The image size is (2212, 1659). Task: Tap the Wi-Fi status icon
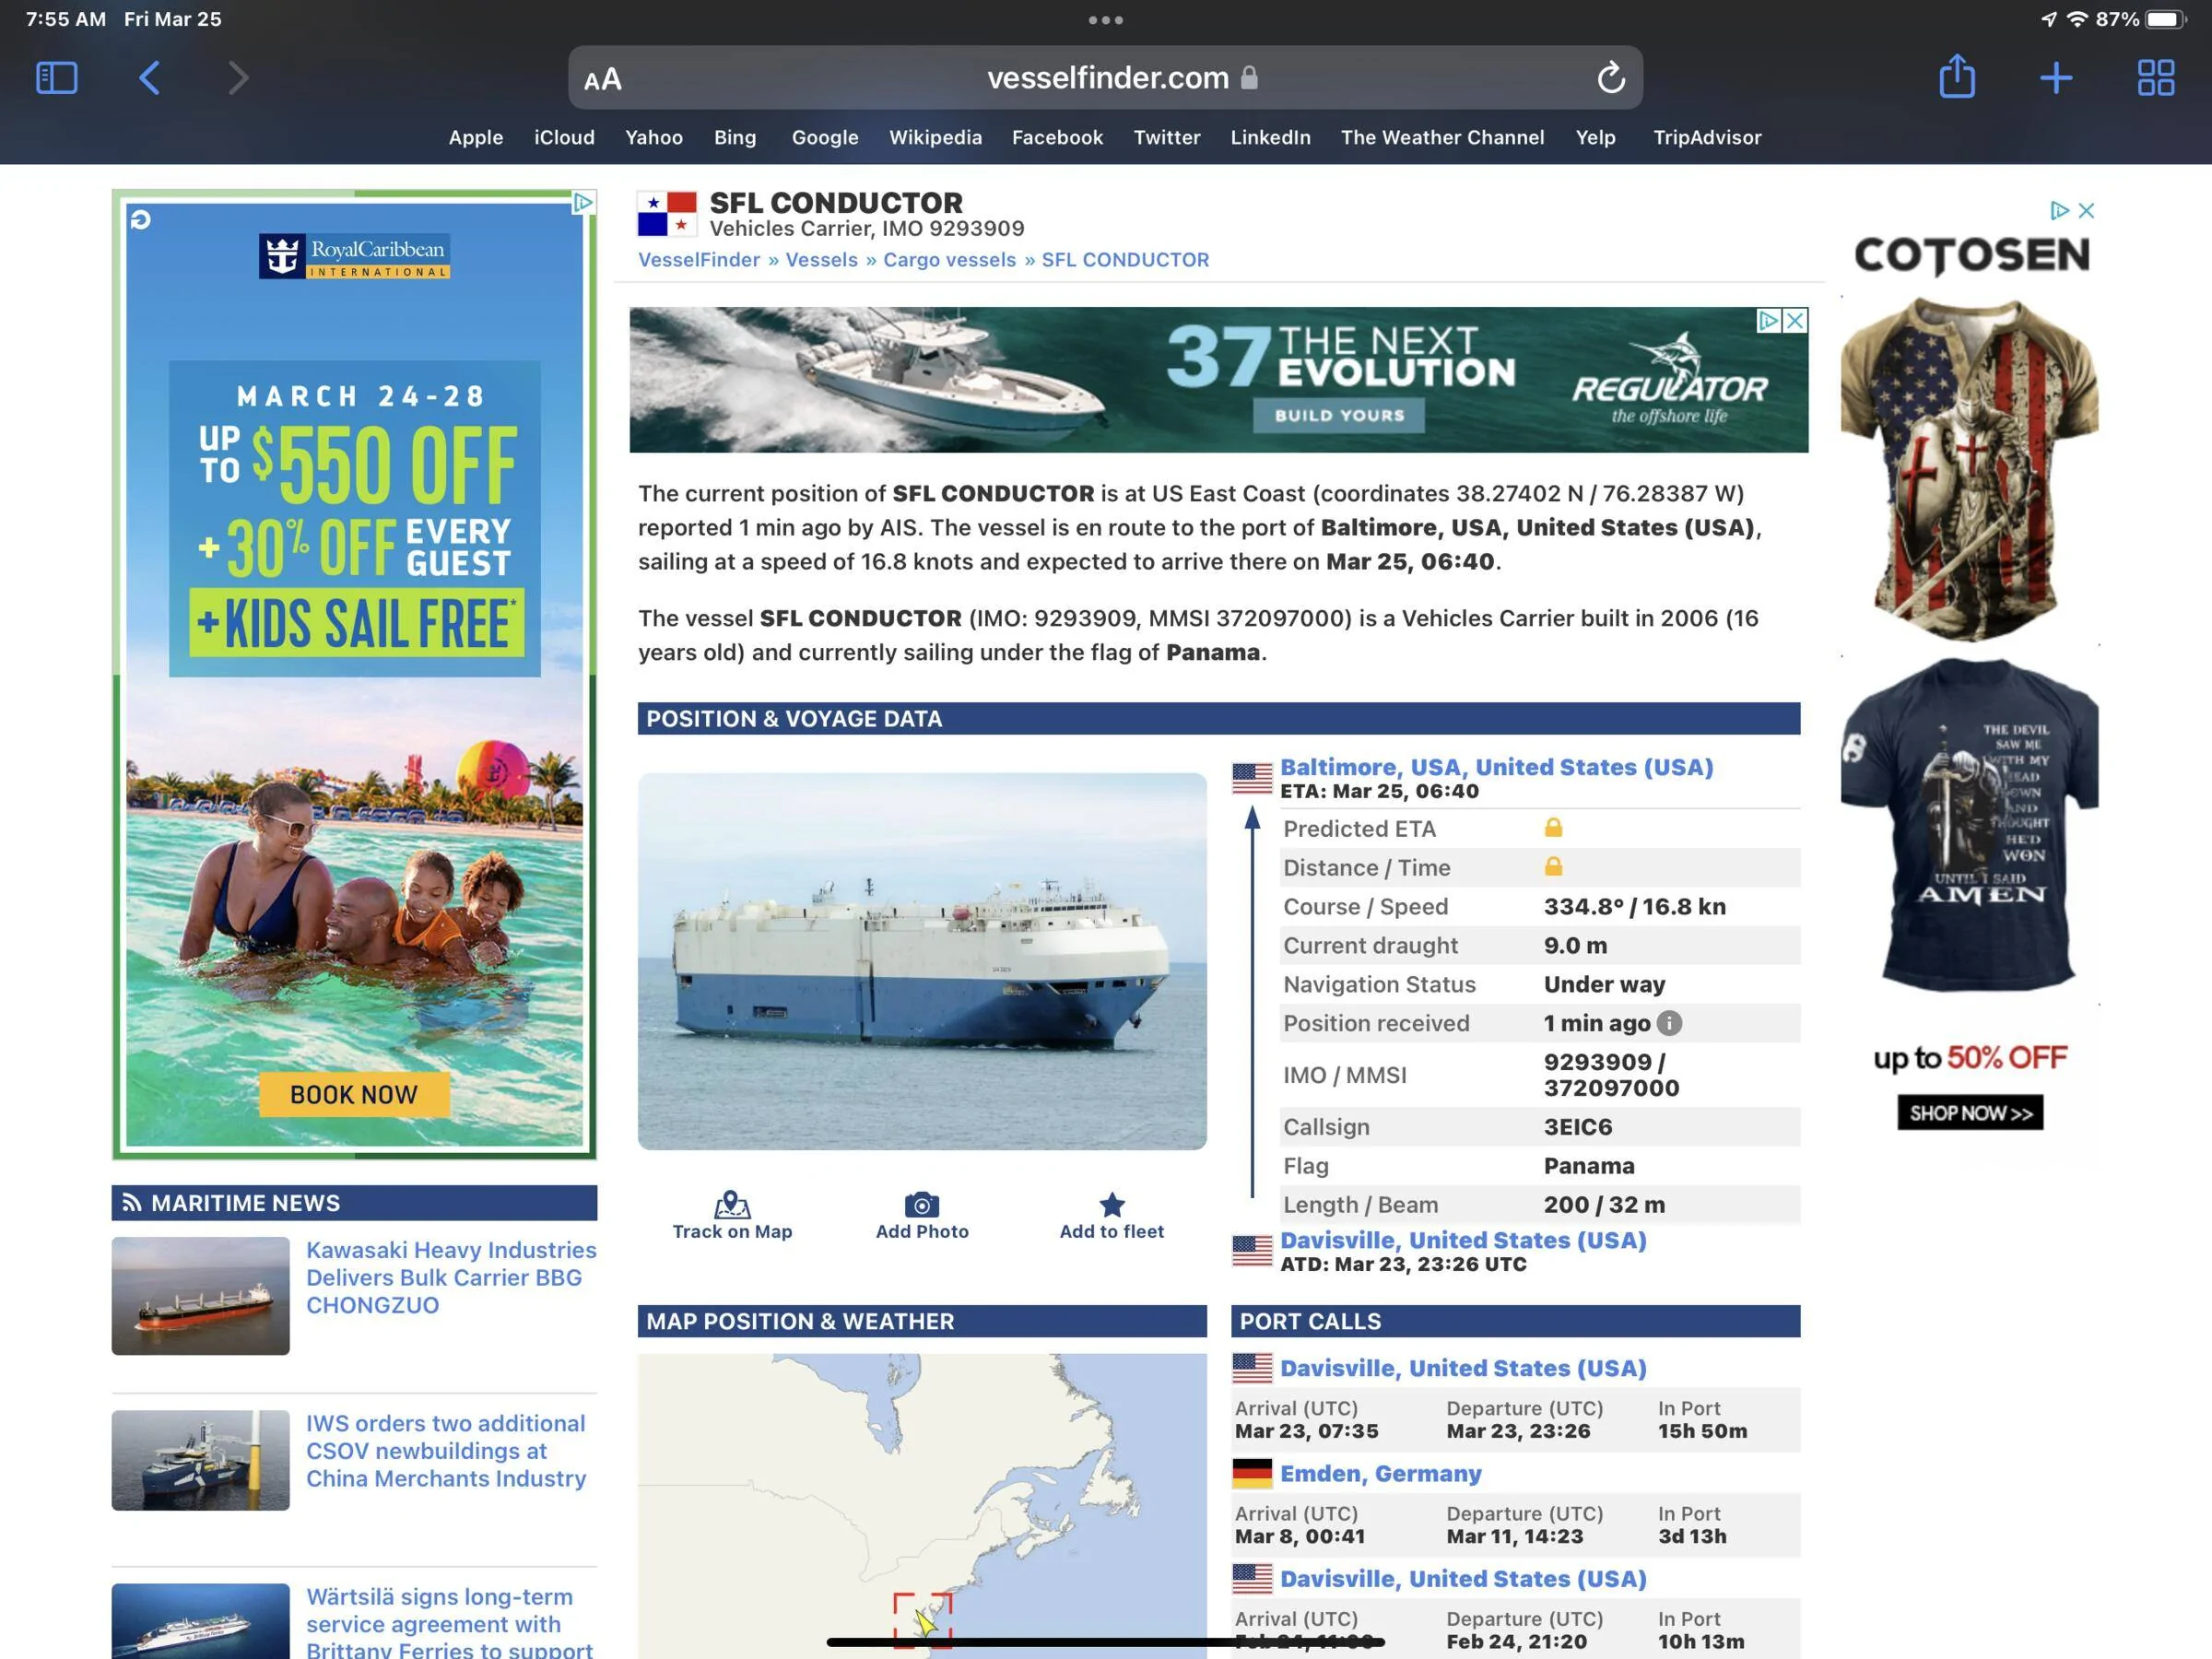(2077, 19)
